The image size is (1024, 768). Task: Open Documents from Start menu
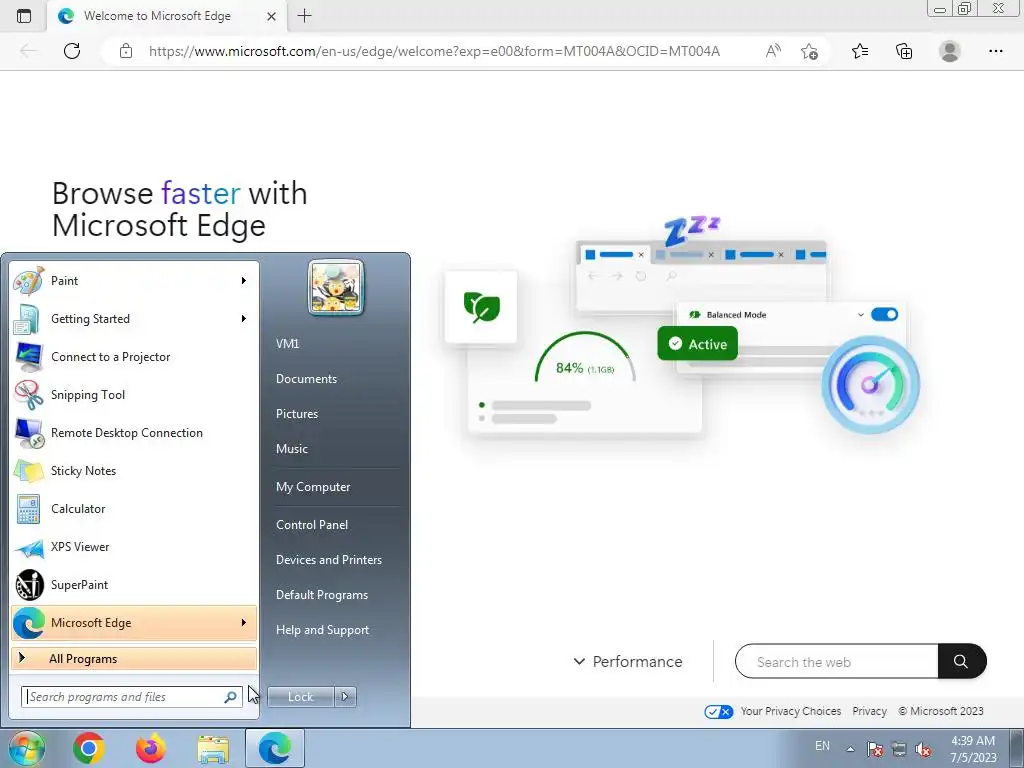pyautogui.click(x=306, y=379)
